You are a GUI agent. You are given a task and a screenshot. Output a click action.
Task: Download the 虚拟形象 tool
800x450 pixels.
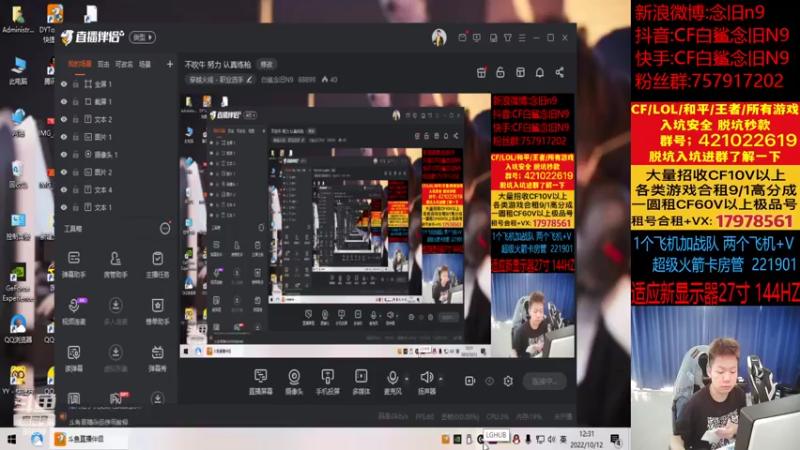point(116,358)
